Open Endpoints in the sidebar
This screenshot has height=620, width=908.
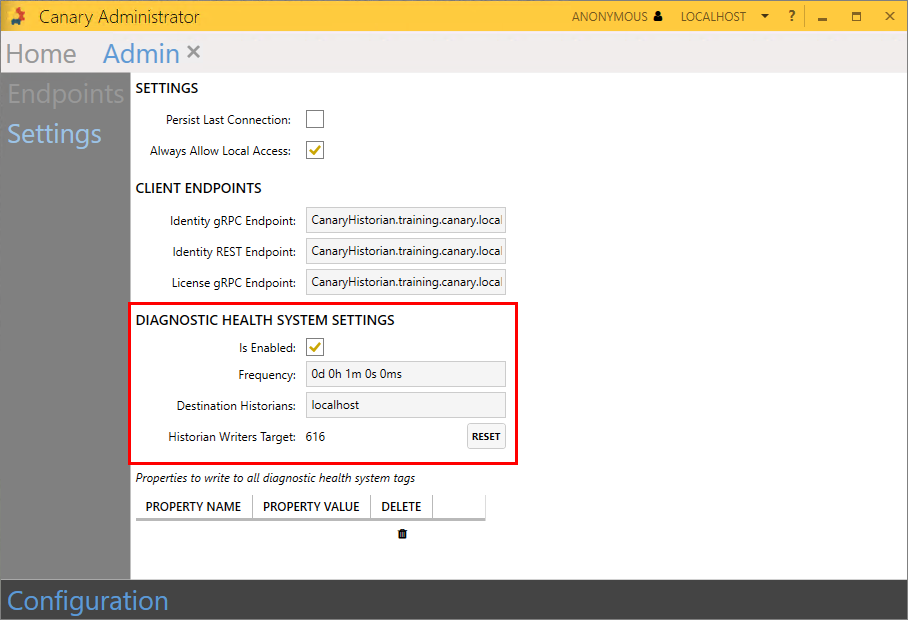click(x=66, y=94)
